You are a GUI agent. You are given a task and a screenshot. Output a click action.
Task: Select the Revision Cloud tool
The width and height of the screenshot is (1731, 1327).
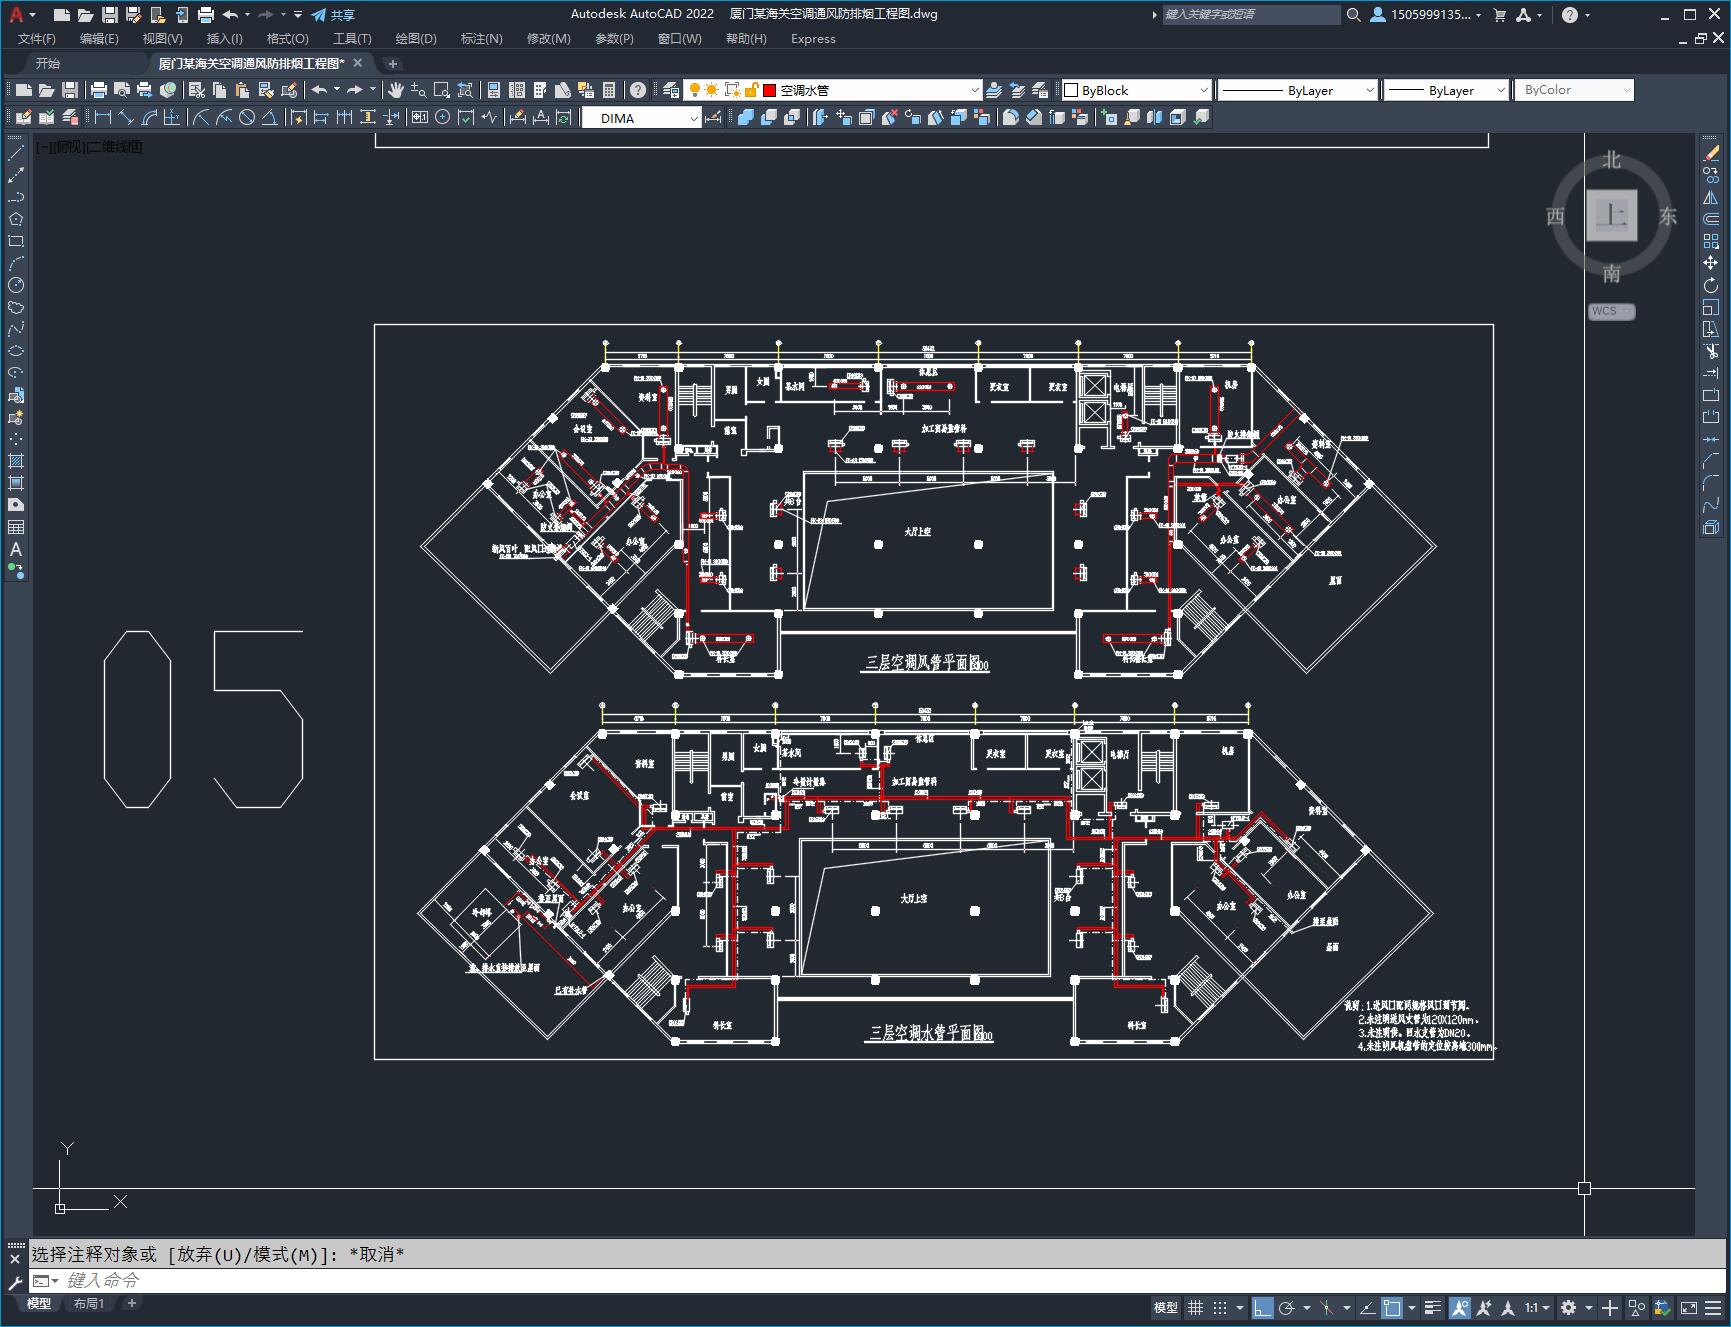click(16, 307)
